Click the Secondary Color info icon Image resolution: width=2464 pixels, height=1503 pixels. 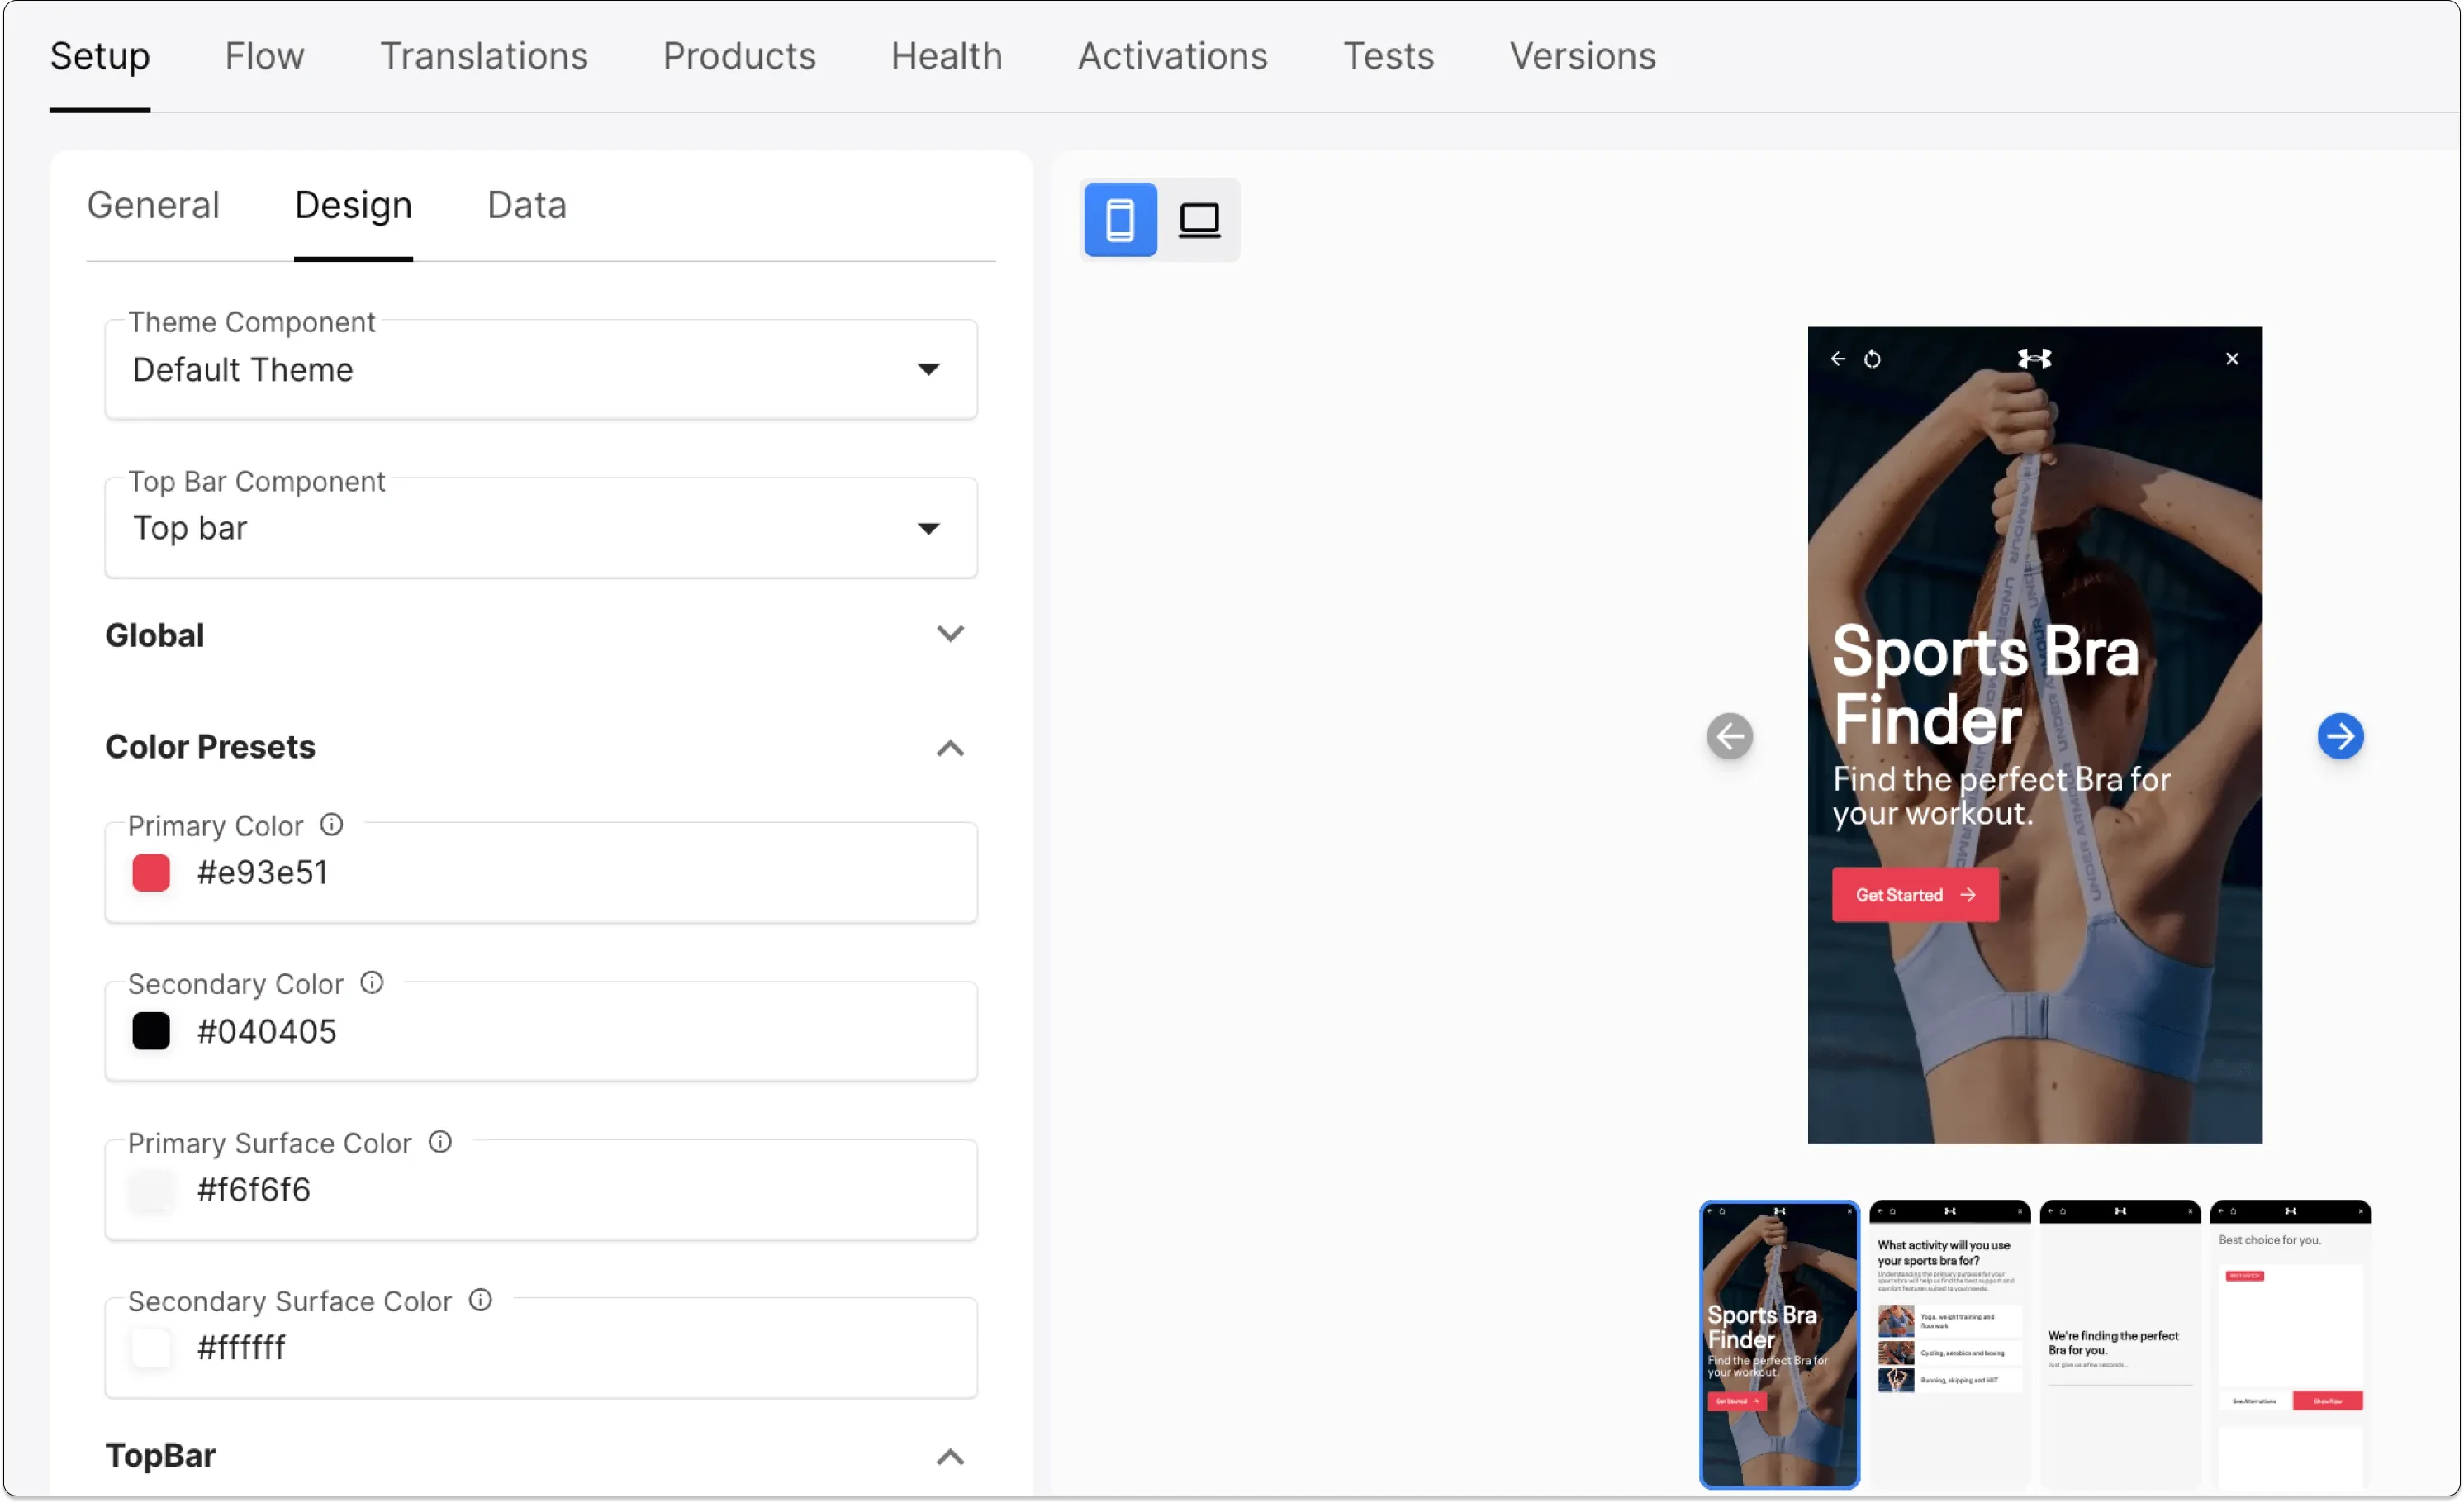pos(371,982)
